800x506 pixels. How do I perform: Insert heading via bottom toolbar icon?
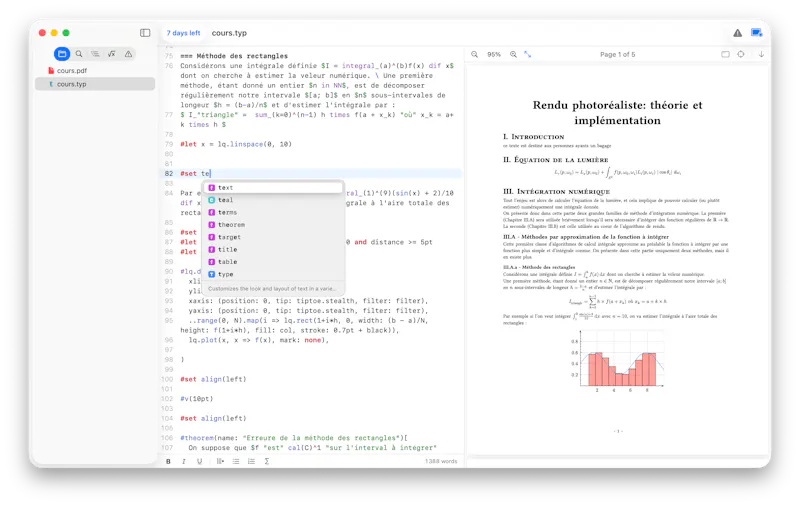pyautogui.click(x=220, y=461)
